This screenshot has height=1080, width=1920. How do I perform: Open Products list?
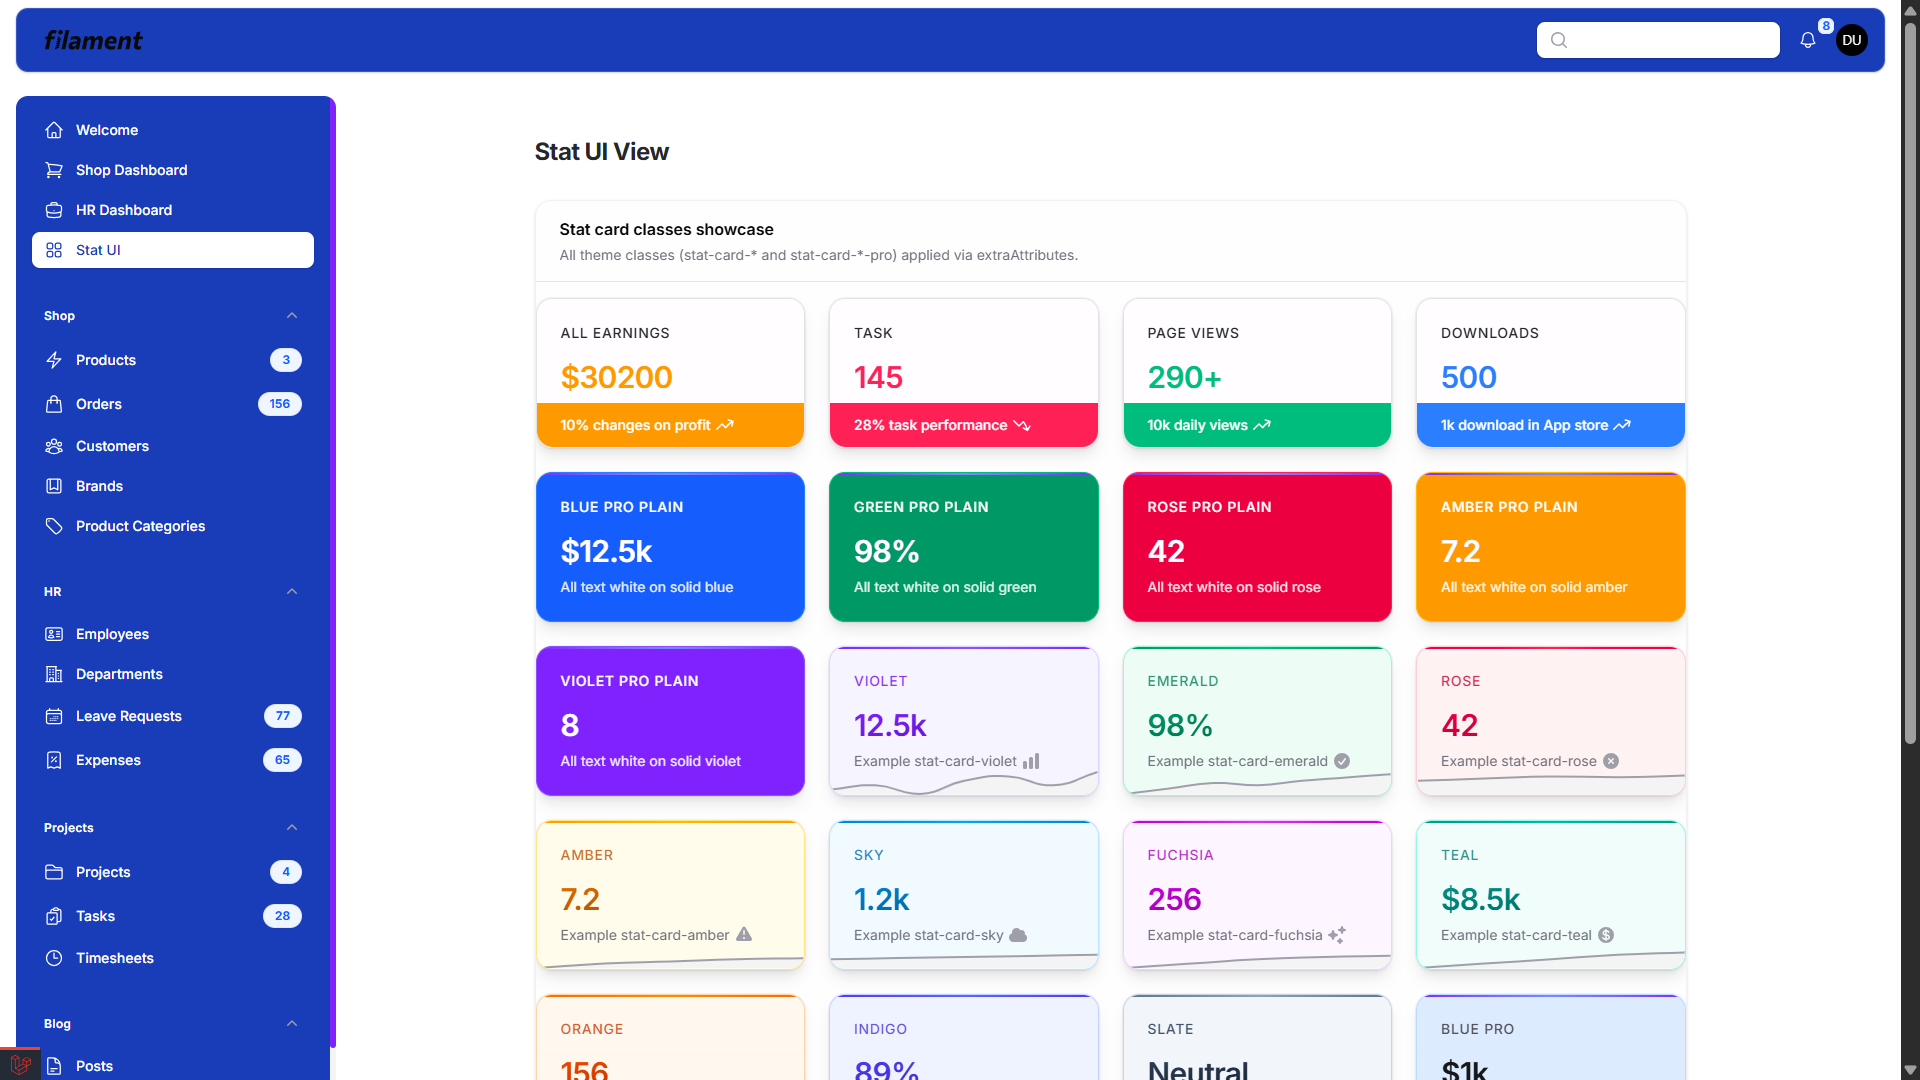173,360
